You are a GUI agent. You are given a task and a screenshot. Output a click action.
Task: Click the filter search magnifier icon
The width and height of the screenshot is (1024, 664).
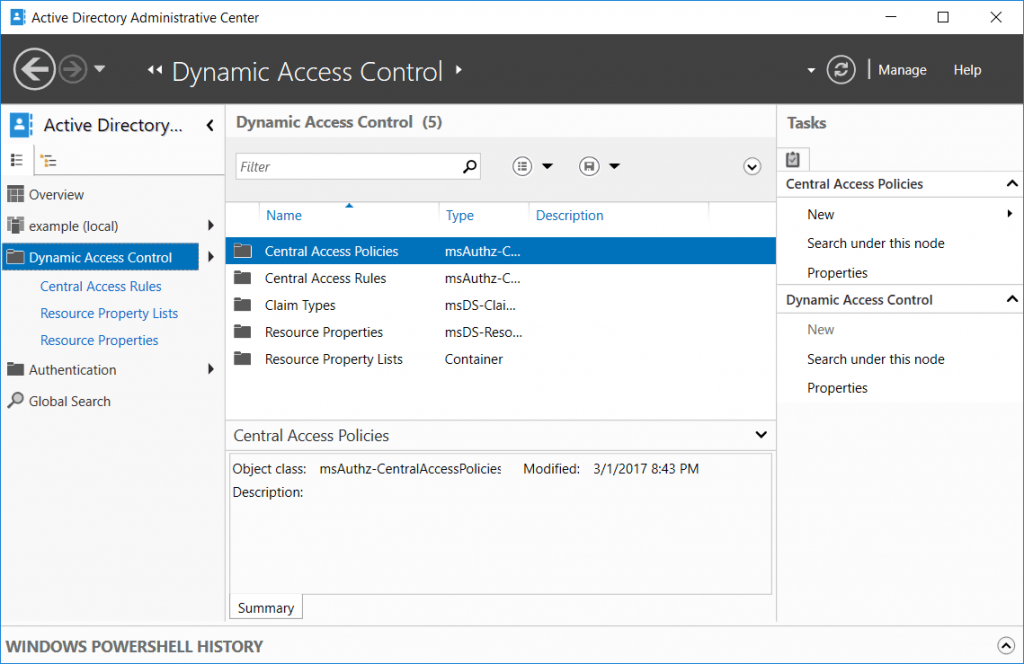(x=469, y=165)
